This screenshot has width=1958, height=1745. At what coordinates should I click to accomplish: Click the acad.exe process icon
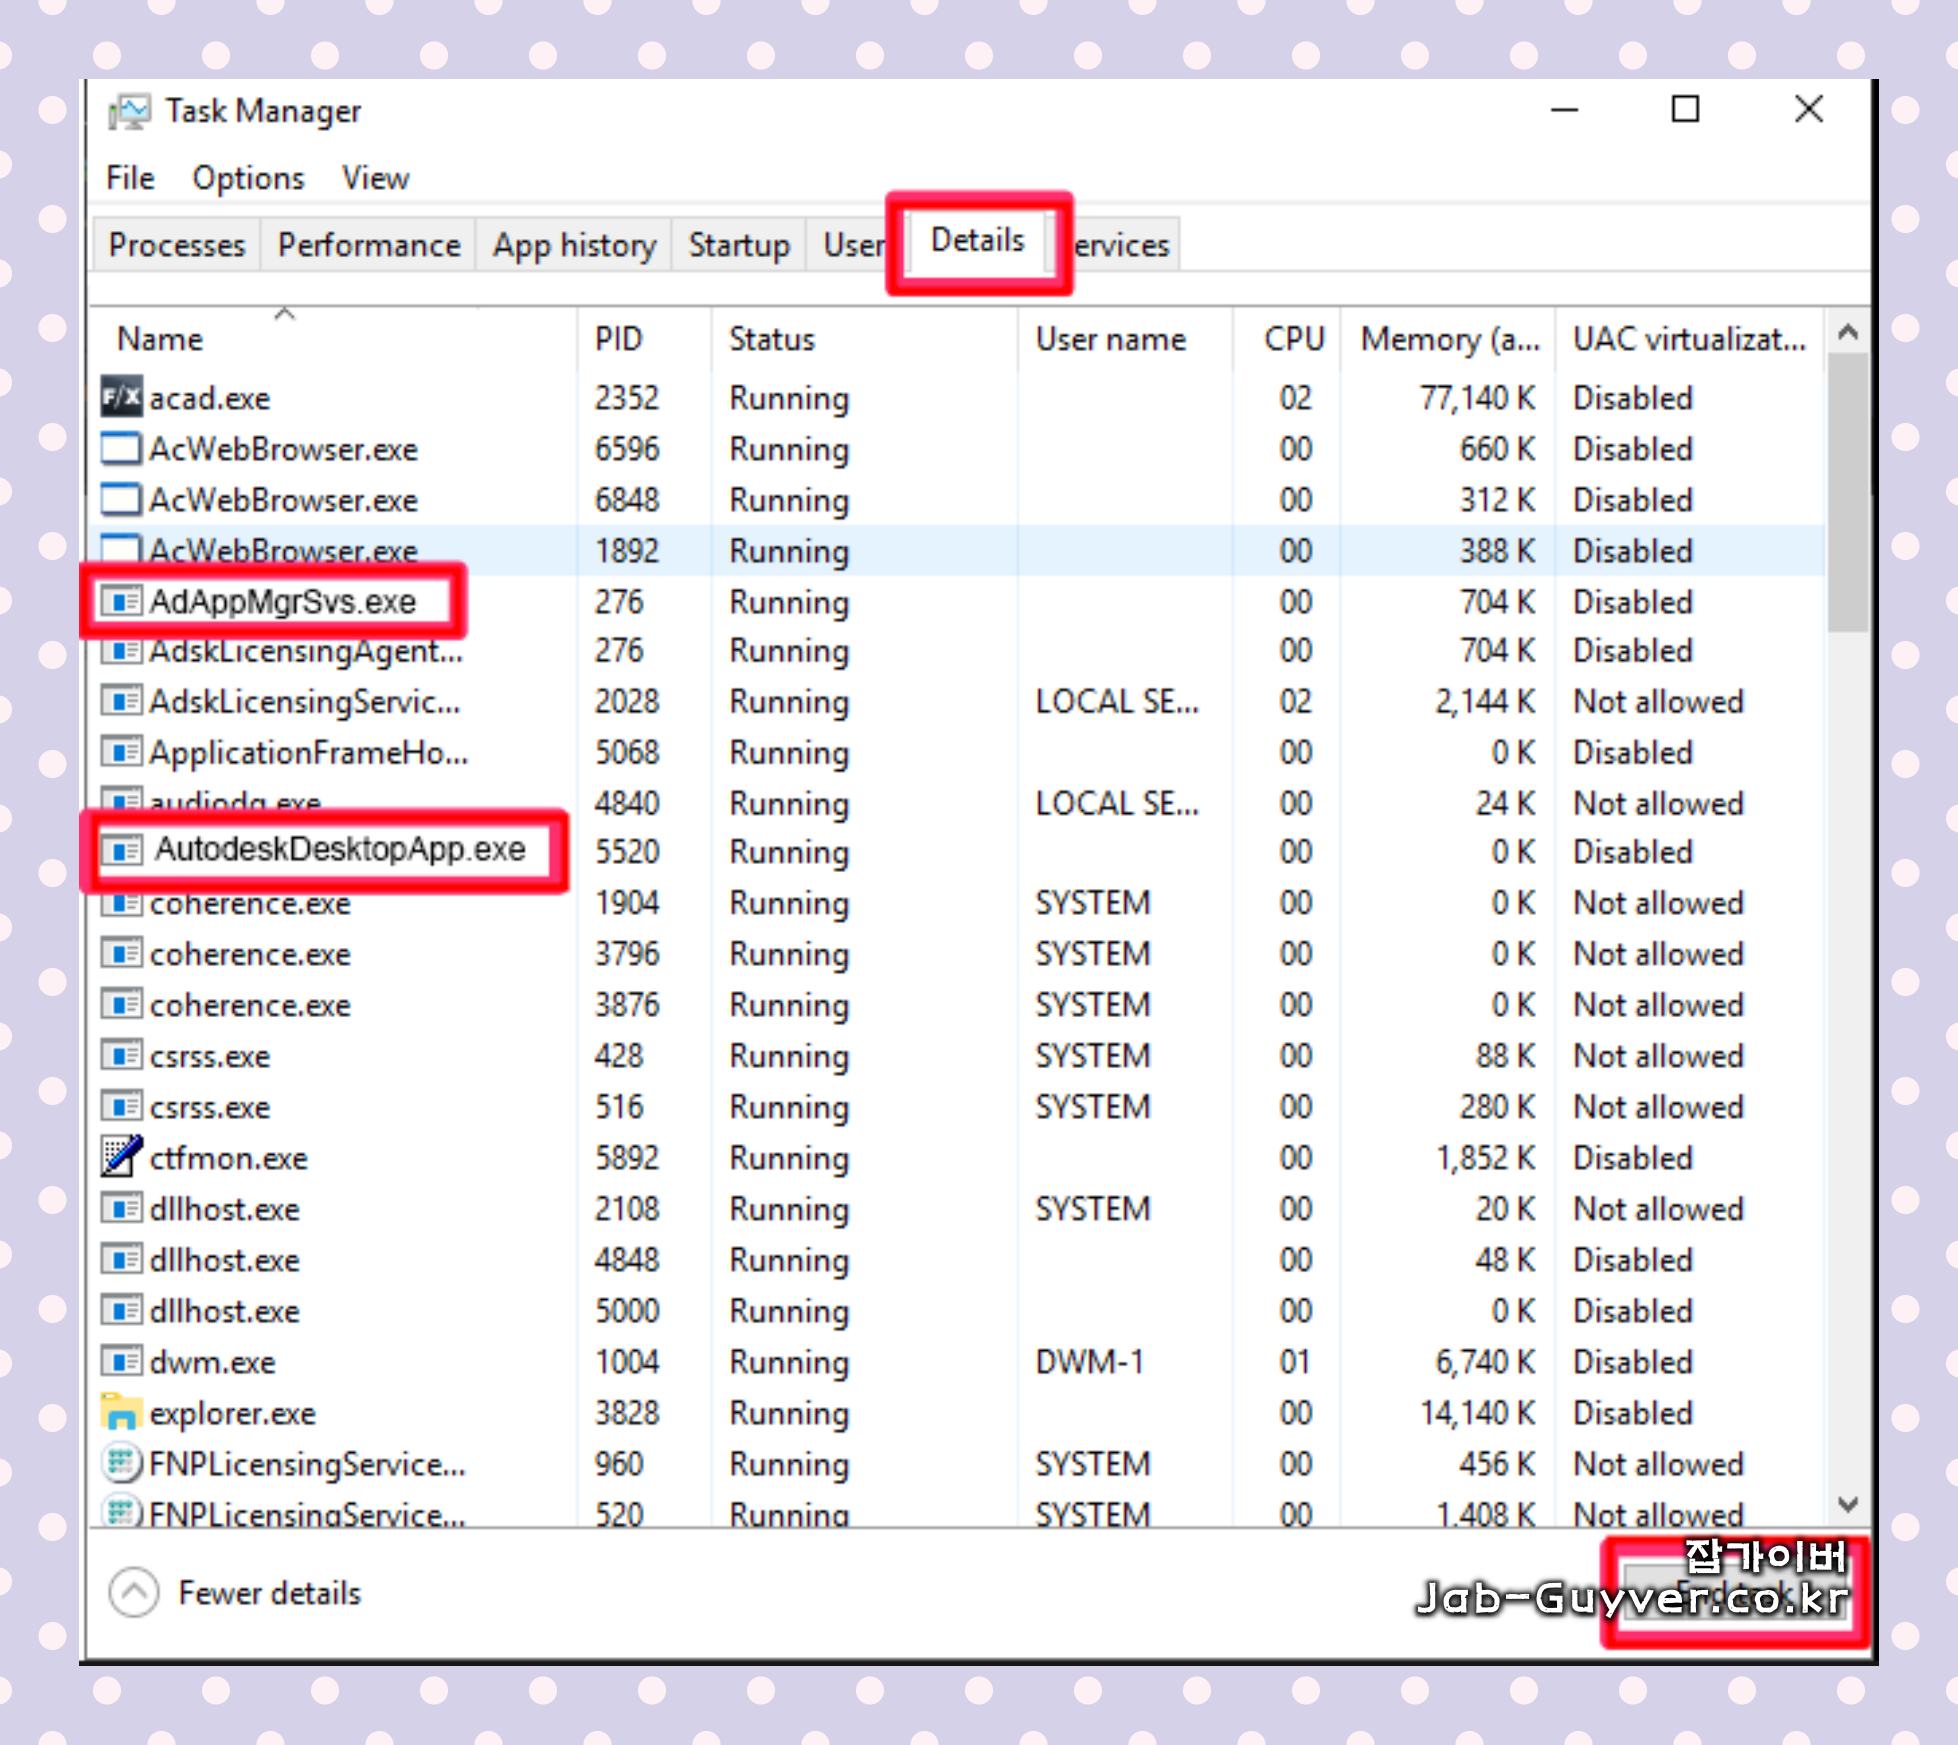[x=121, y=398]
